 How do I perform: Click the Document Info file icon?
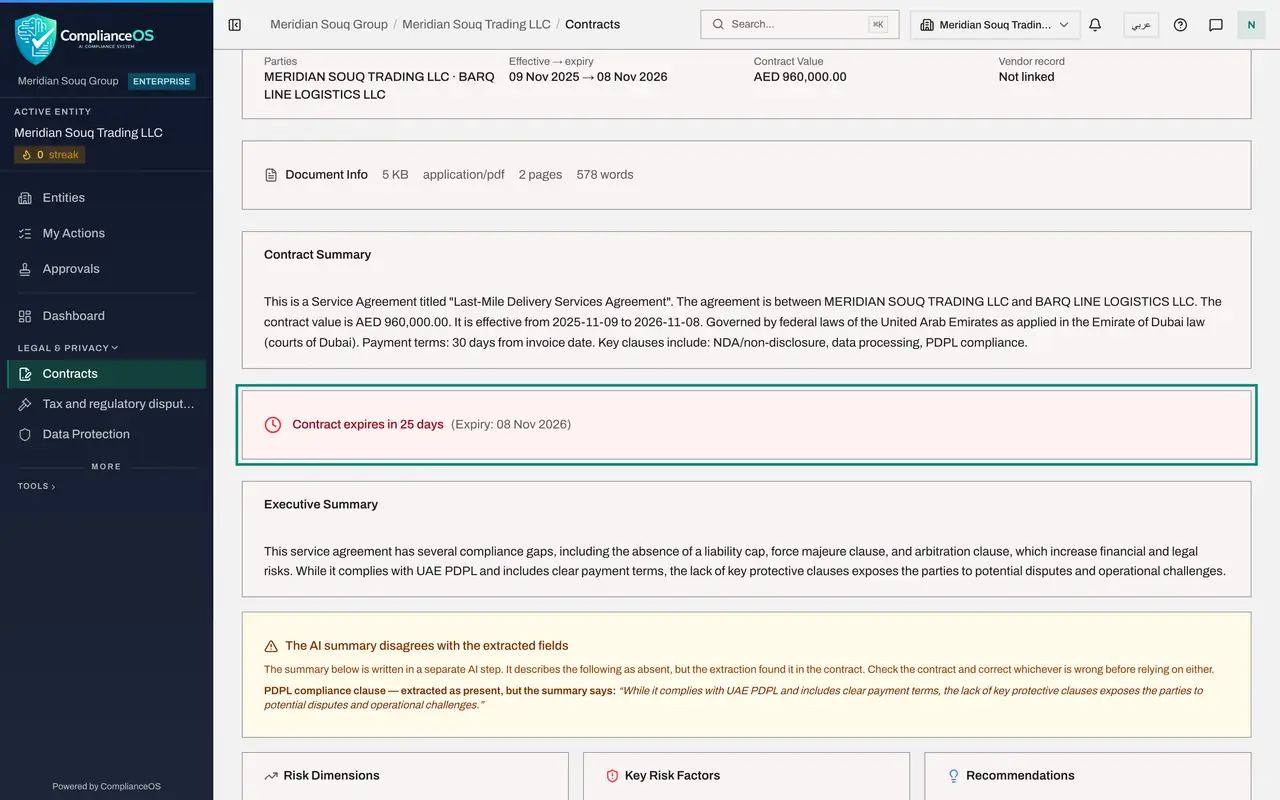pos(271,175)
